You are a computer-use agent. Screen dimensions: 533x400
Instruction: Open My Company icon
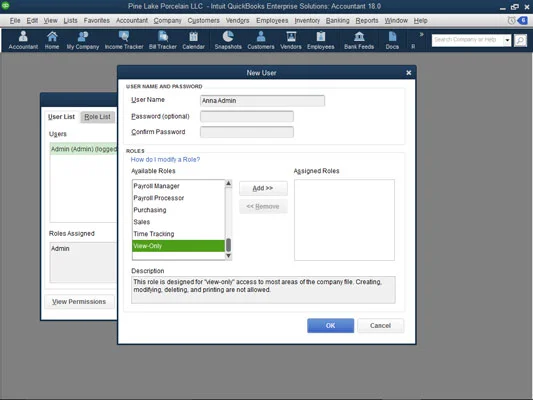pos(83,40)
